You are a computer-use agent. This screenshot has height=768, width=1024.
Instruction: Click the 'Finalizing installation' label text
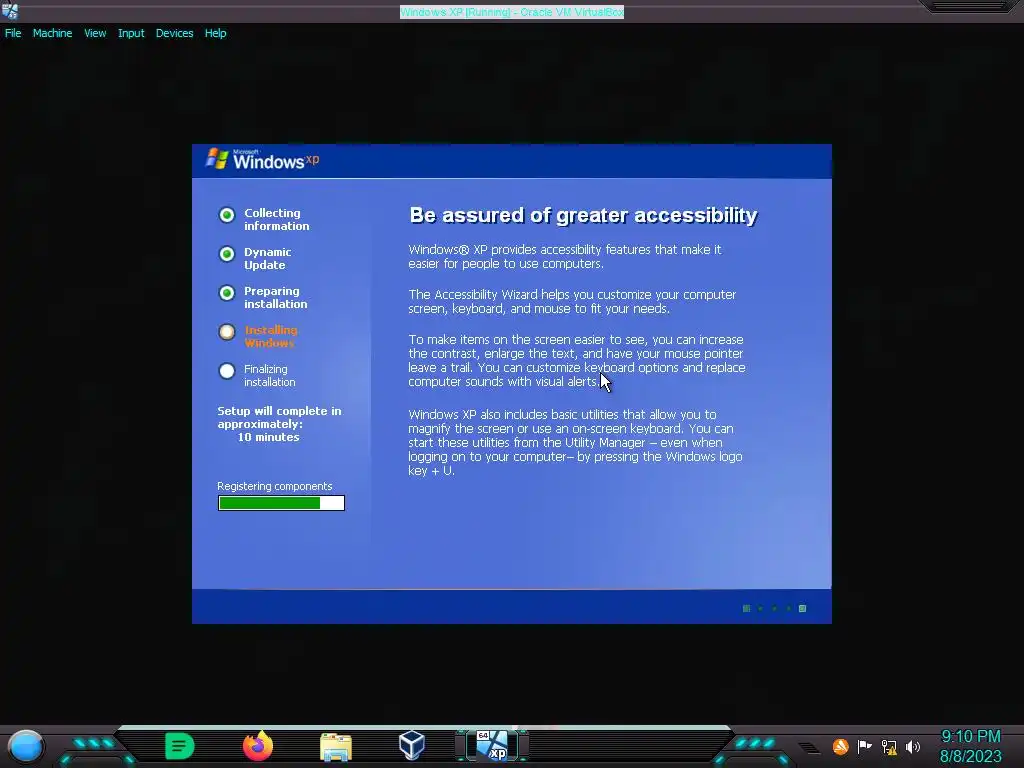coord(269,376)
